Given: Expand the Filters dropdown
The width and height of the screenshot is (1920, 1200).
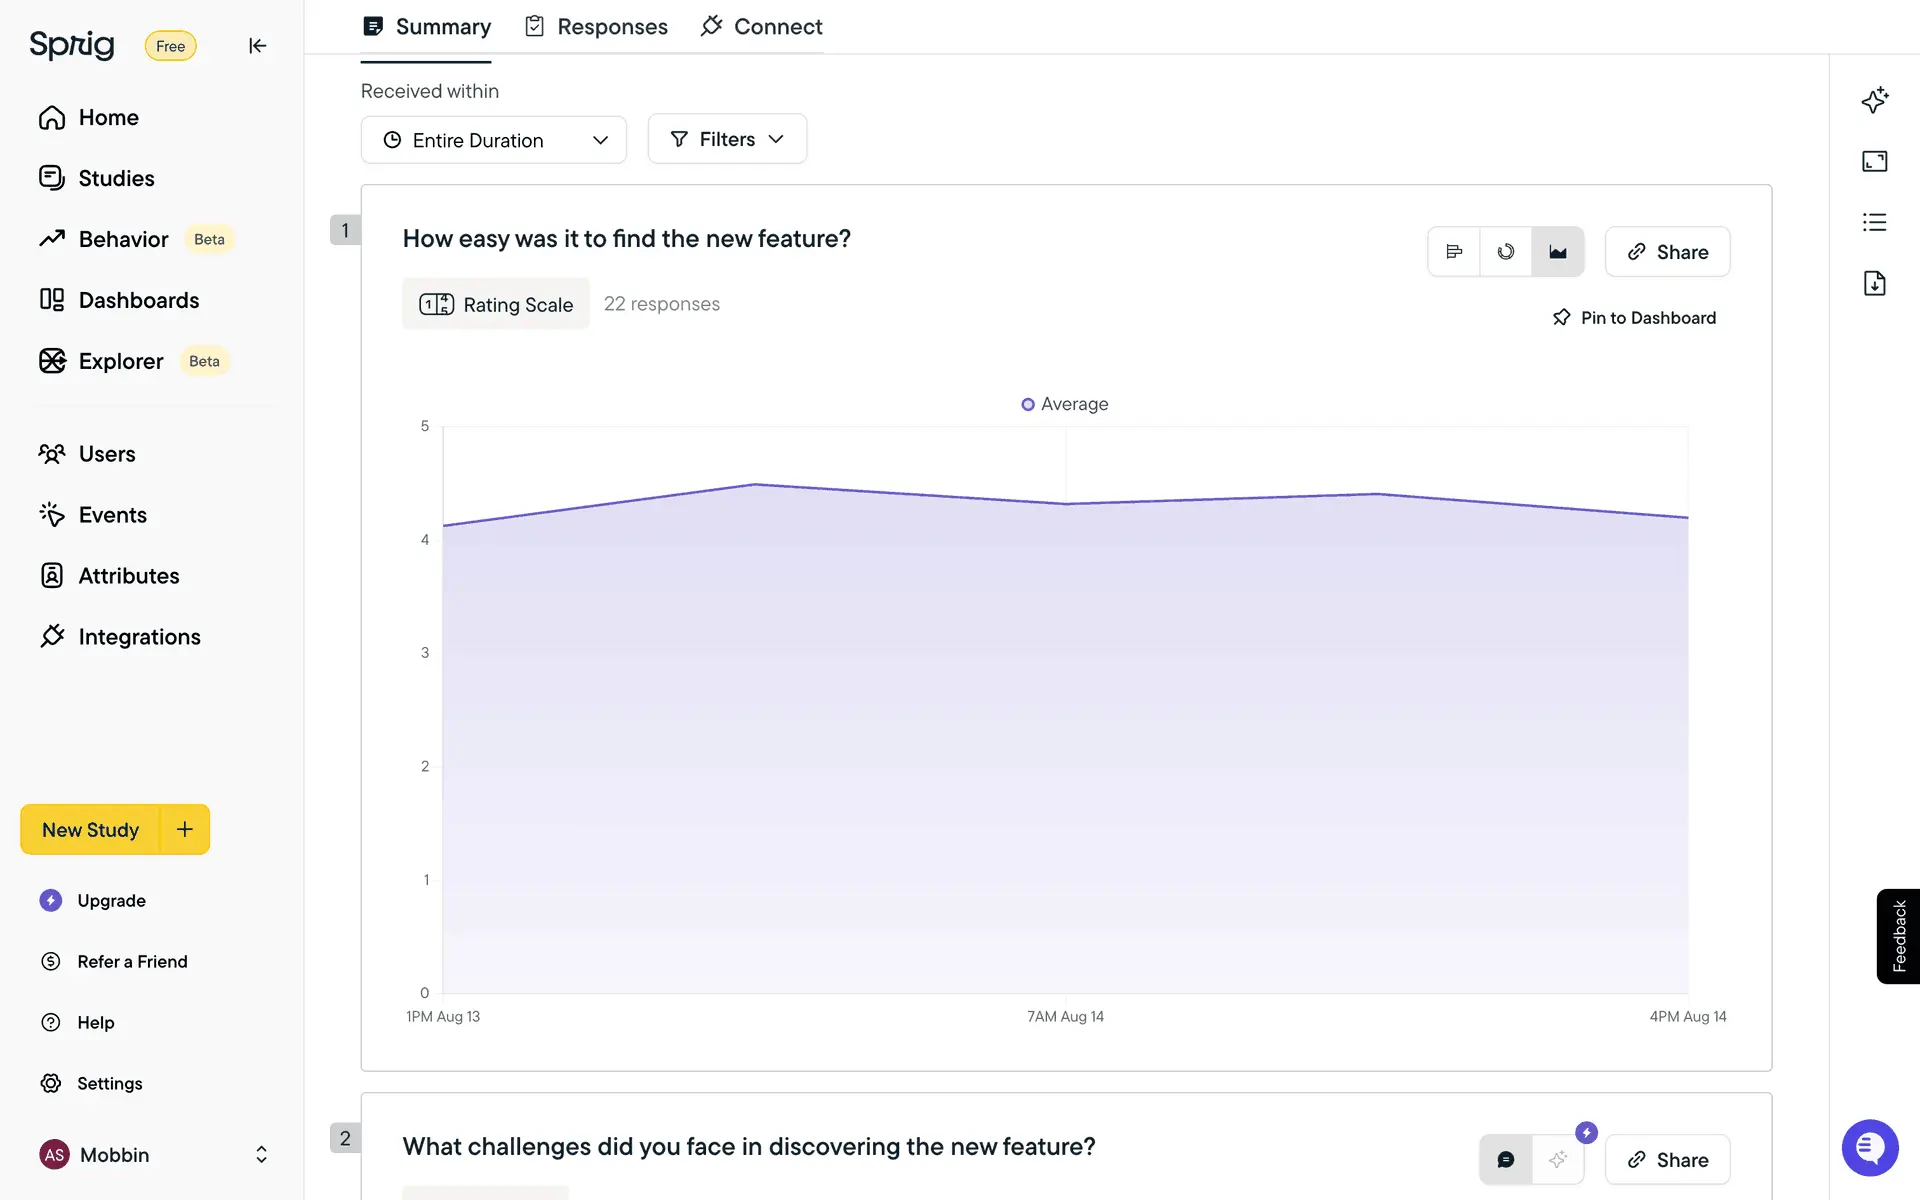Looking at the screenshot, I should (x=726, y=139).
